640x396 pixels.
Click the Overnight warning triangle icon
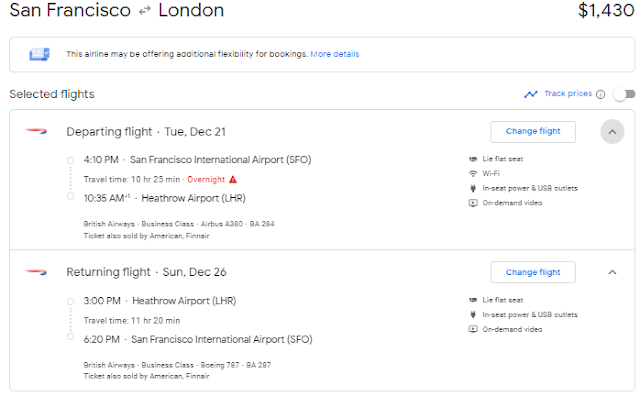(x=233, y=179)
